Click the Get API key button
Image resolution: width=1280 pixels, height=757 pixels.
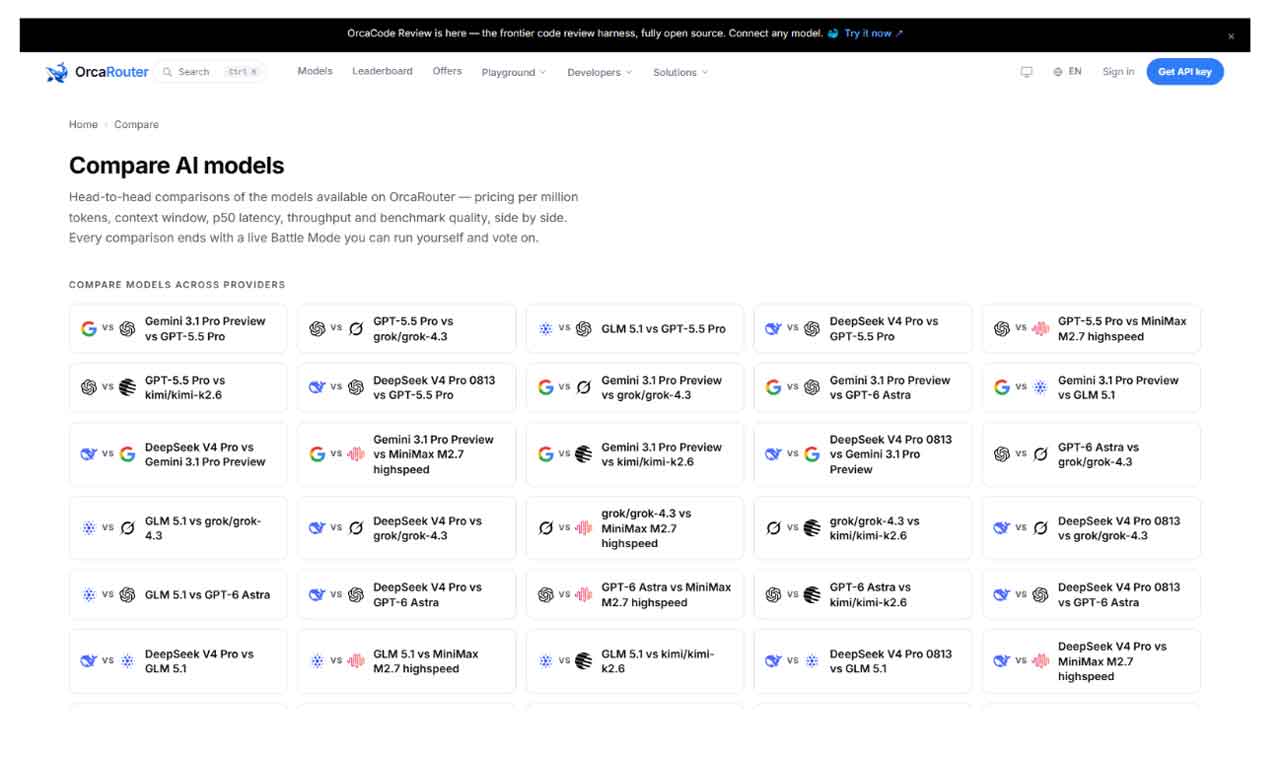(x=1185, y=72)
